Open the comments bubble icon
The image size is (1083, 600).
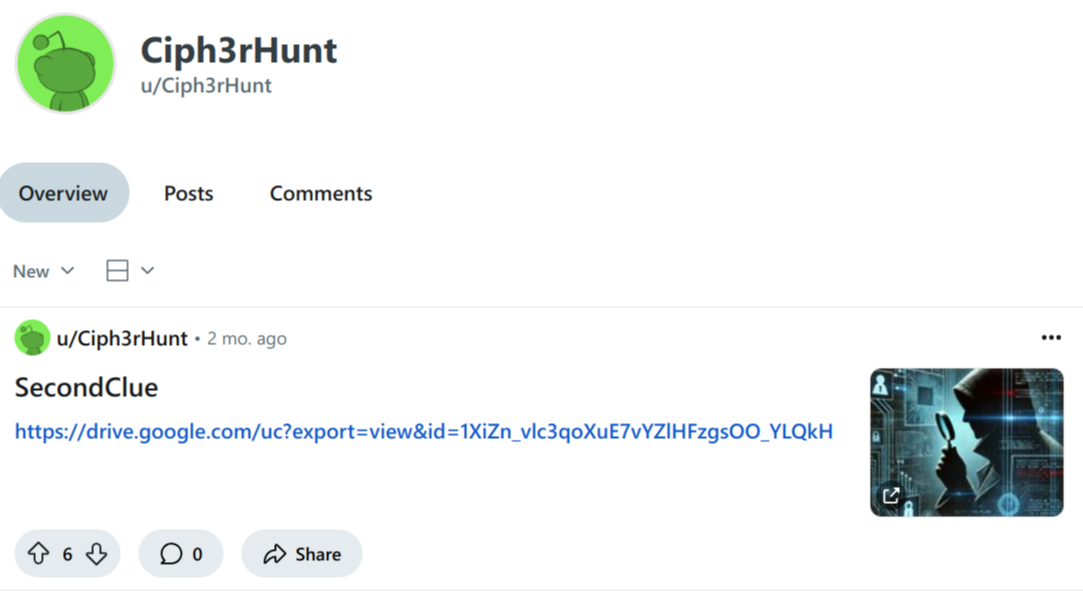pos(171,554)
